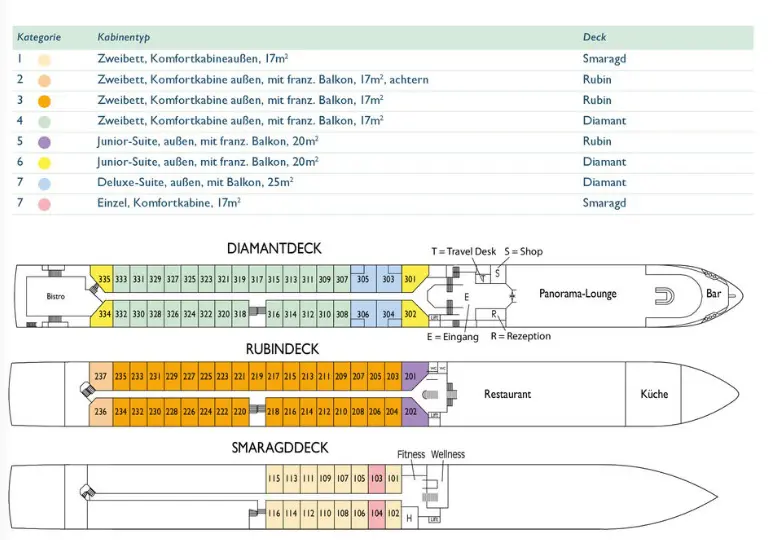This screenshot has width=779, height=540.
Task: Select aft cabin 237 on the Rubindeck
Action: point(101,376)
